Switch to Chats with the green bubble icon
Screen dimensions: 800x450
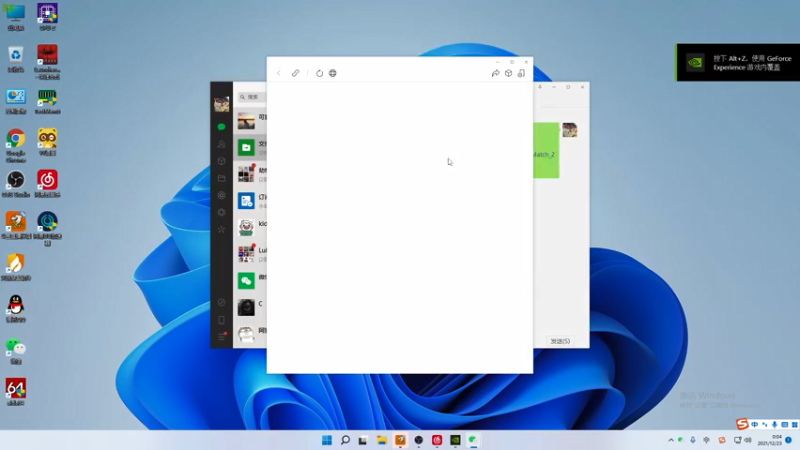click(221, 127)
